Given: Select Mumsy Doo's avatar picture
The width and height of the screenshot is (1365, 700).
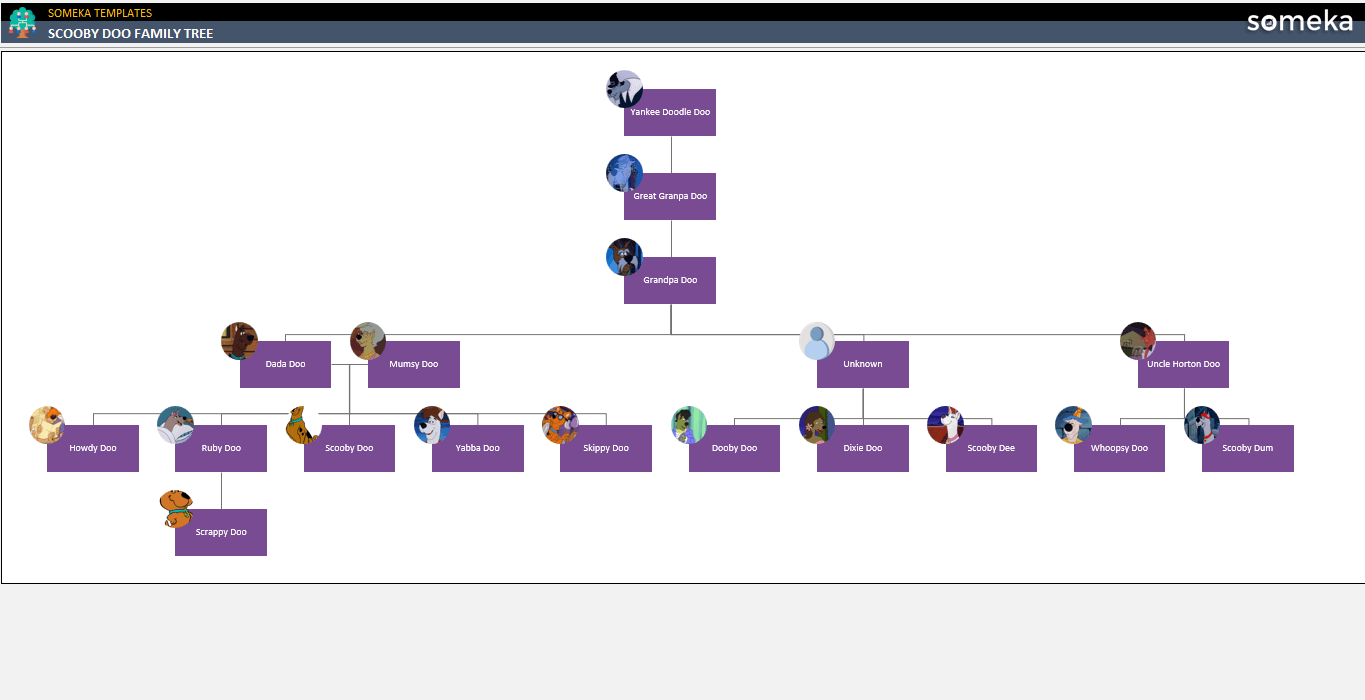Looking at the screenshot, I should pyautogui.click(x=368, y=341).
